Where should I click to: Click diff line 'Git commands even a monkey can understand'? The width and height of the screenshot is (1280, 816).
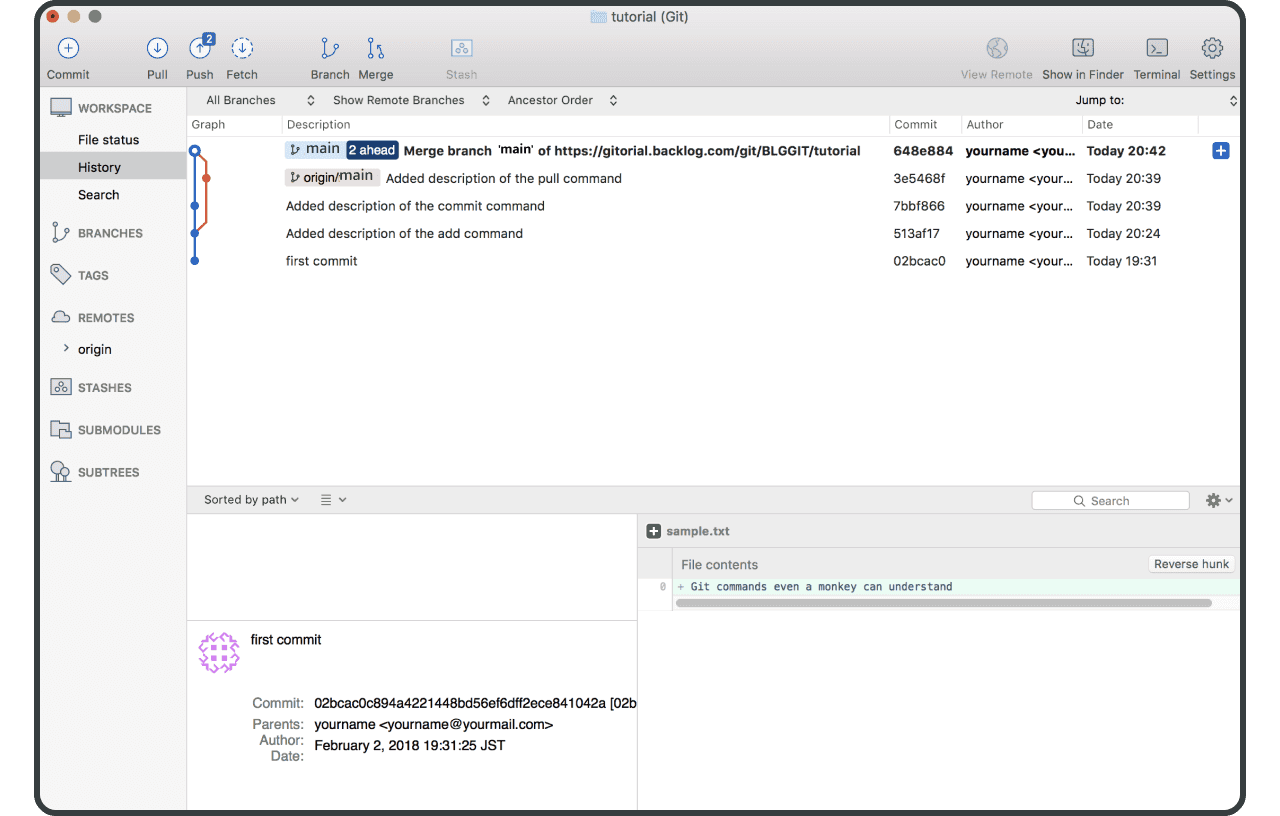pyautogui.click(x=821, y=587)
